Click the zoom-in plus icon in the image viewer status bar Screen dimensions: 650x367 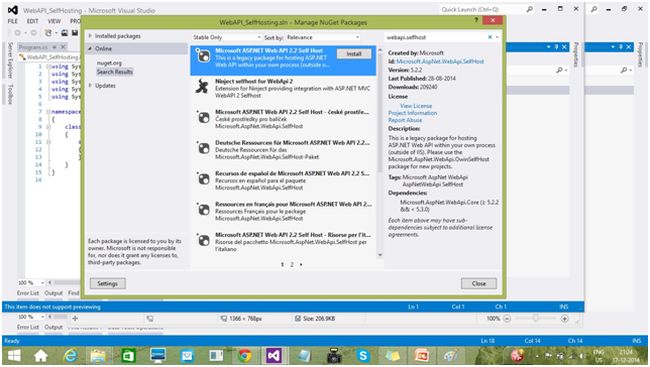[564, 318]
